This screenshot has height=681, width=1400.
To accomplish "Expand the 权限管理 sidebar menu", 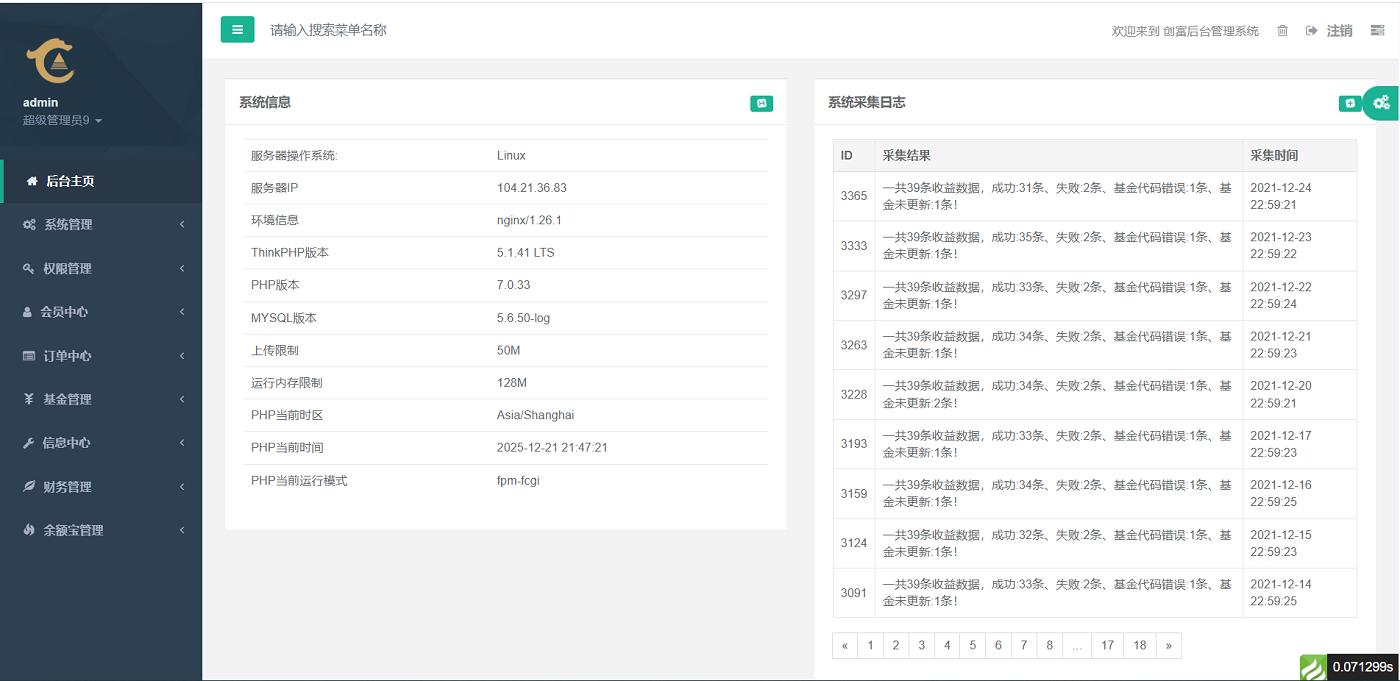I will (100, 269).
